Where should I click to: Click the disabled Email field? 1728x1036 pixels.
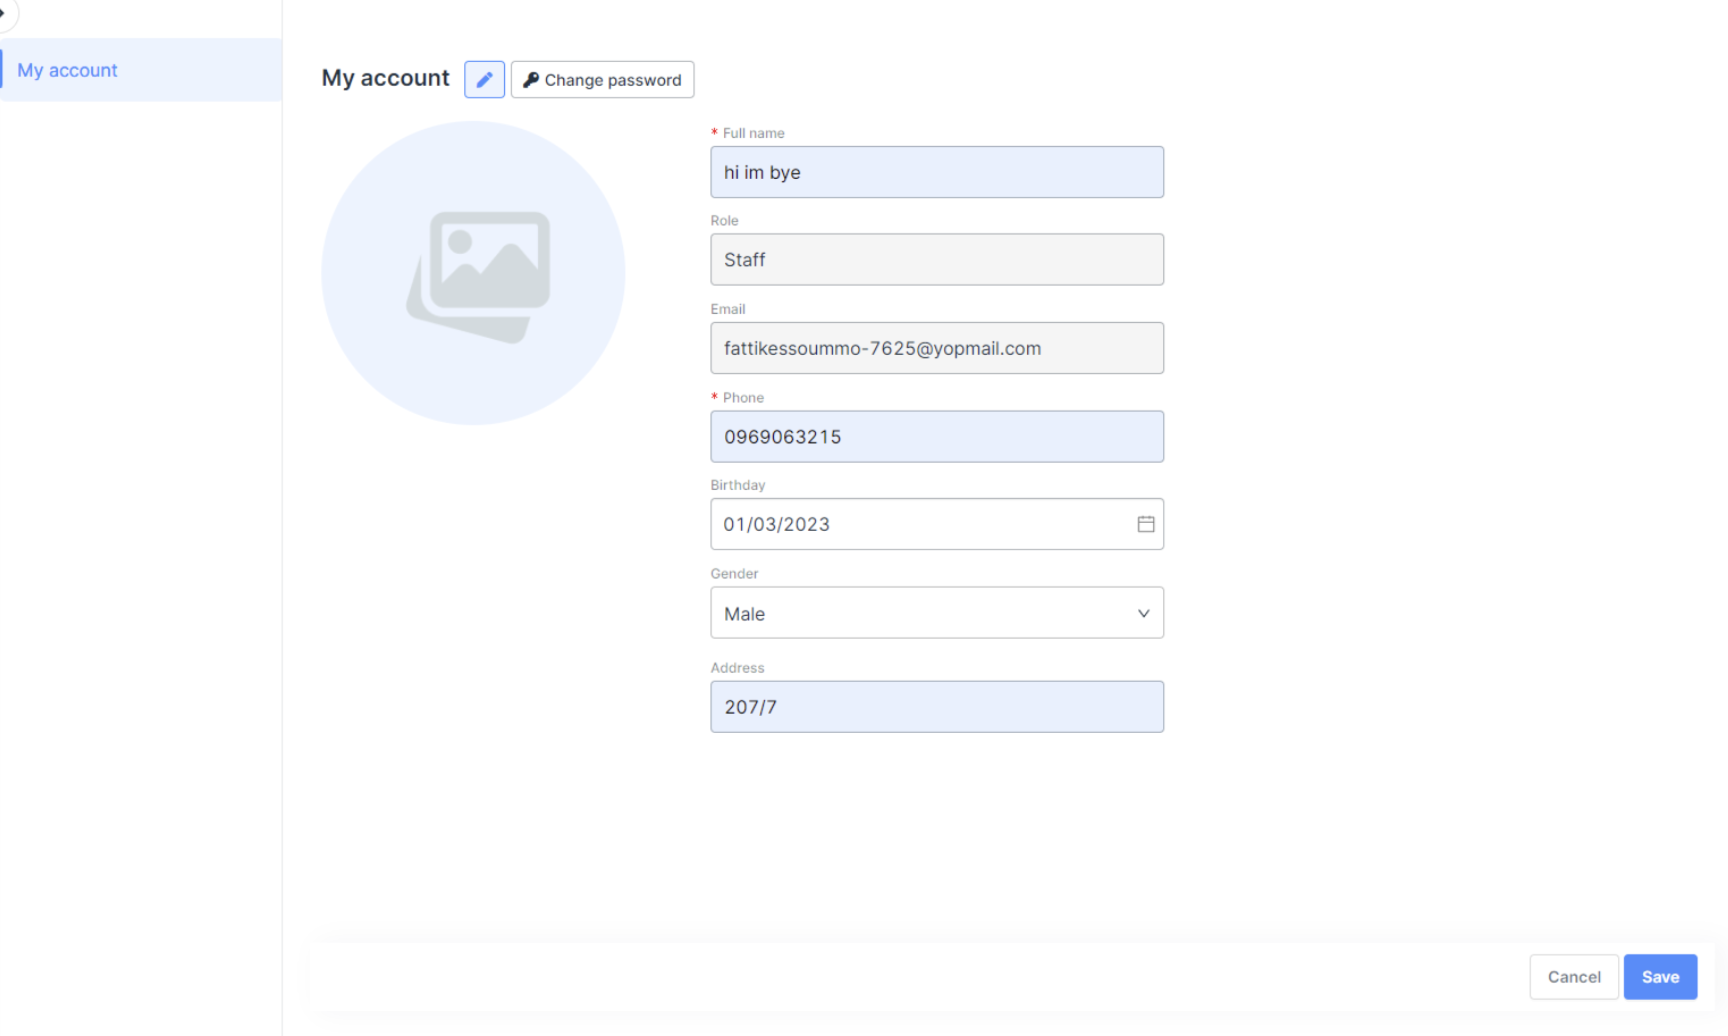pyautogui.click(x=936, y=348)
